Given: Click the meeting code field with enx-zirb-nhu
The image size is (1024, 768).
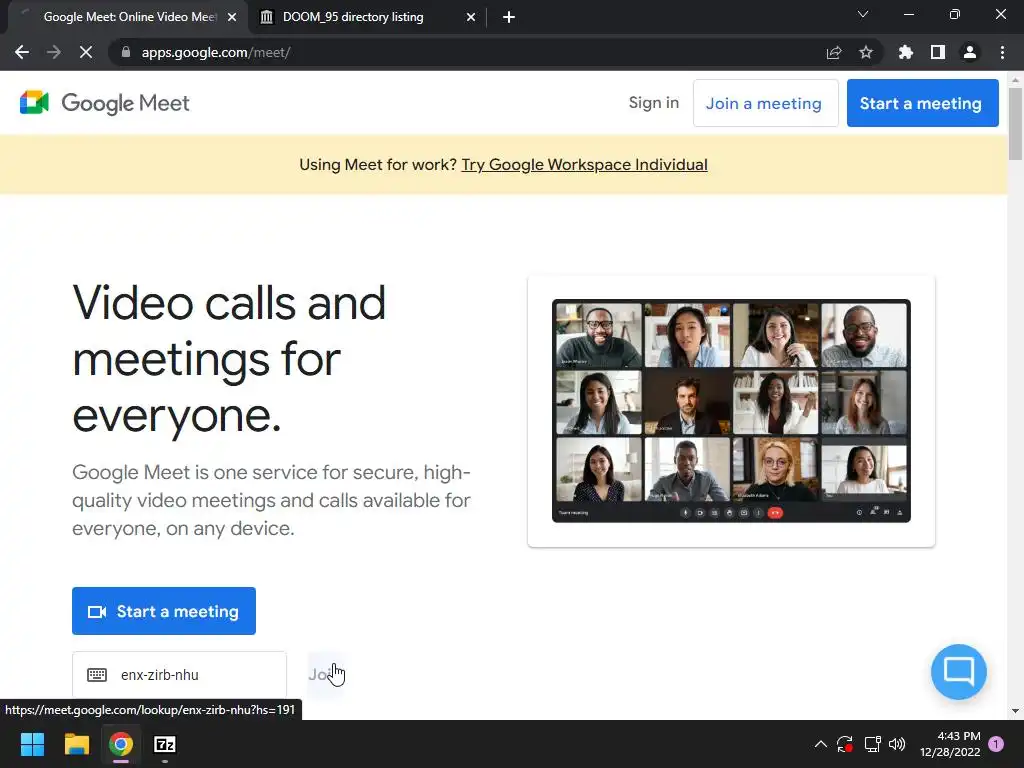Looking at the screenshot, I should (179, 675).
